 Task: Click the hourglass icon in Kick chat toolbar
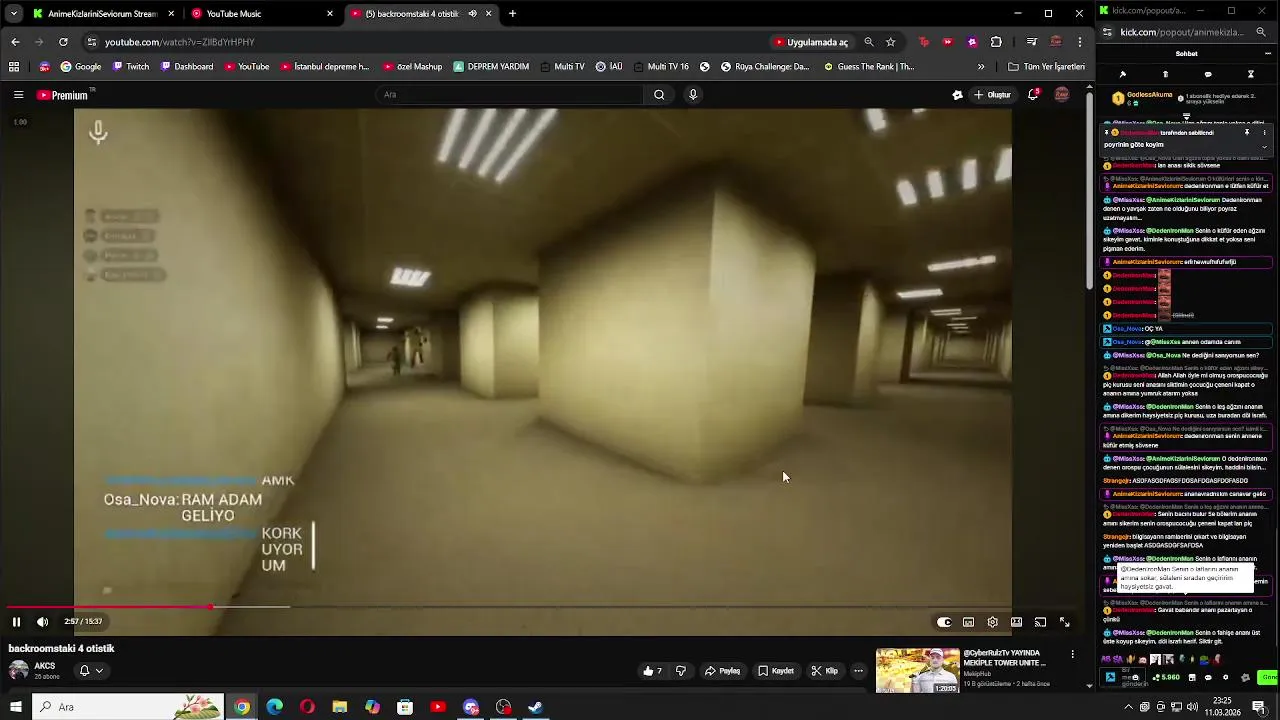pyautogui.click(x=1250, y=75)
